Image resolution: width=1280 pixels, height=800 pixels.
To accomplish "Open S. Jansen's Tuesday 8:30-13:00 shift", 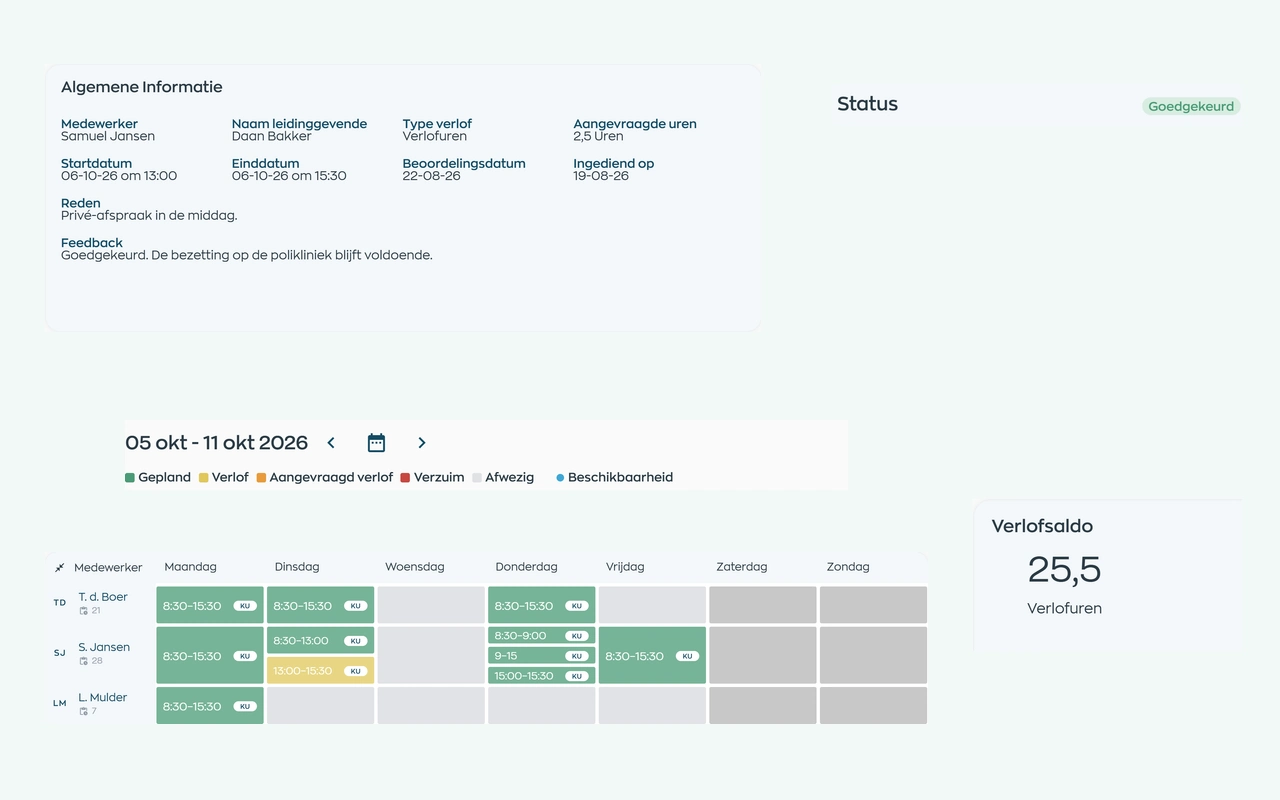I will tap(320, 640).
